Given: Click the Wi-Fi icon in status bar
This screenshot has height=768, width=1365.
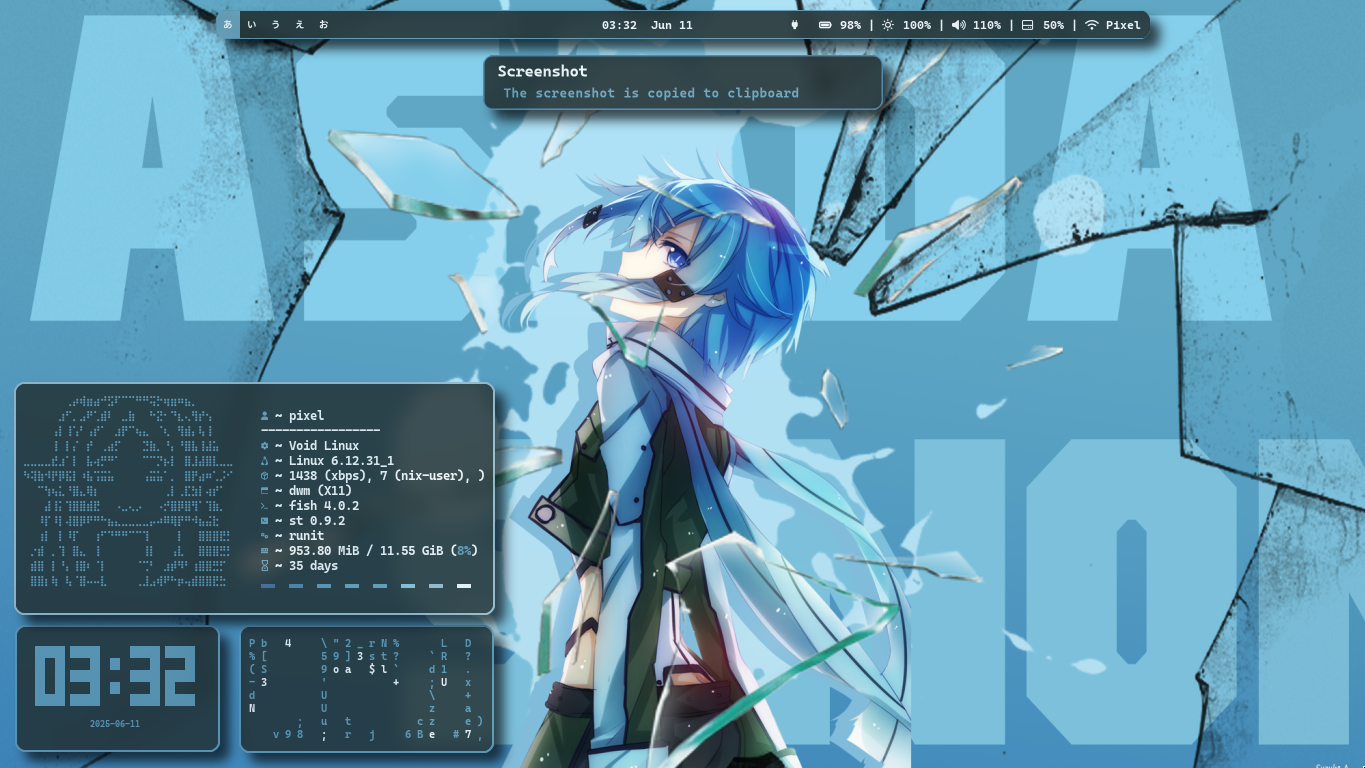Looking at the screenshot, I should pos(1091,25).
